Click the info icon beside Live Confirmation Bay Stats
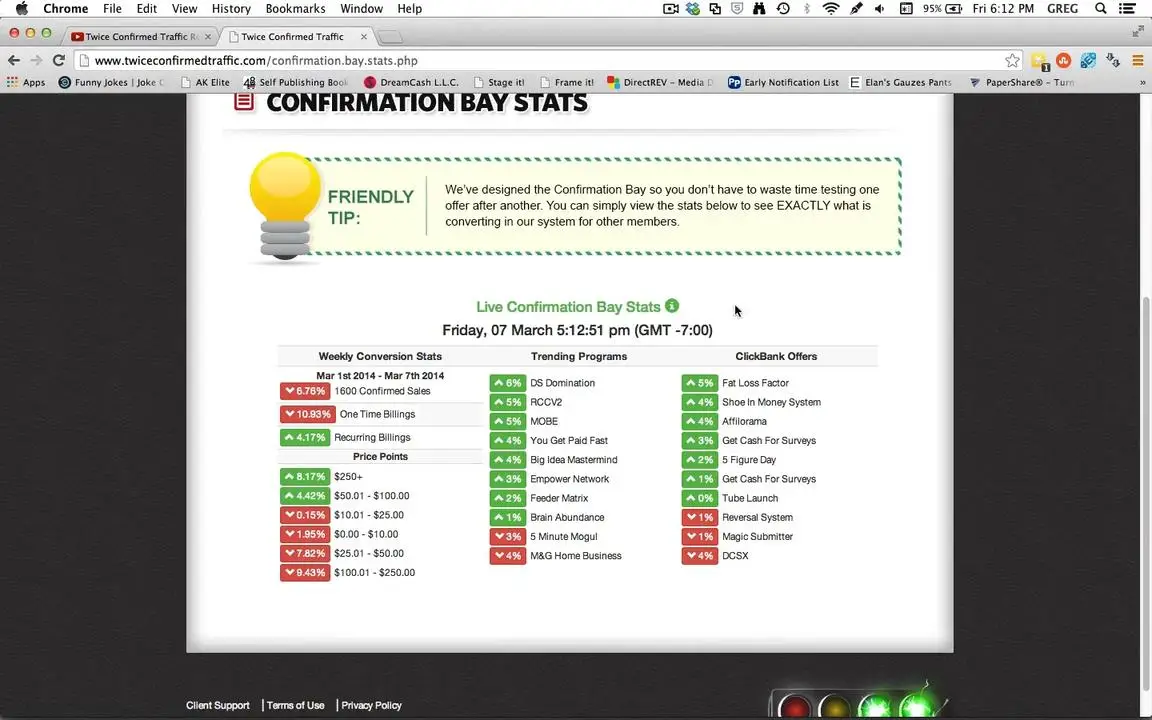 [x=672, y=306]
